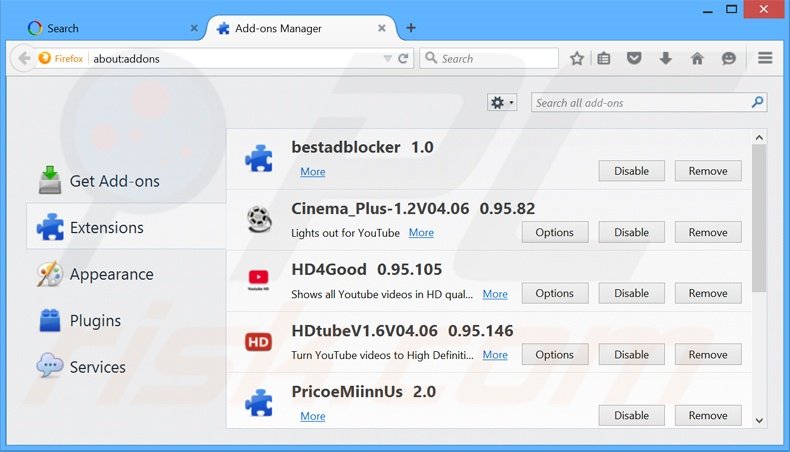790x452 pixels.
Task: Select the Extensions category
Action: point(126,227)
